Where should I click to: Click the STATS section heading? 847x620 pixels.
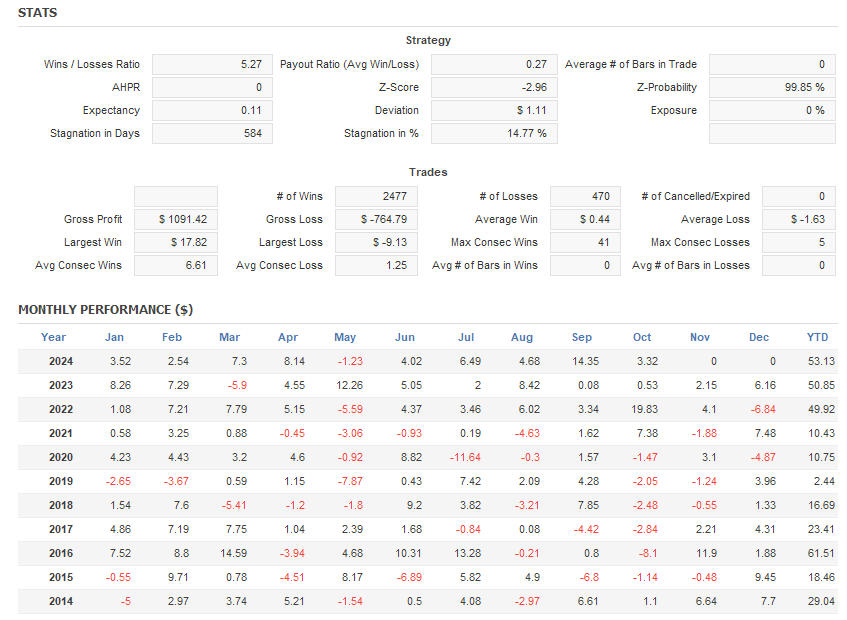pyautogui.click(x=37, y=12)
